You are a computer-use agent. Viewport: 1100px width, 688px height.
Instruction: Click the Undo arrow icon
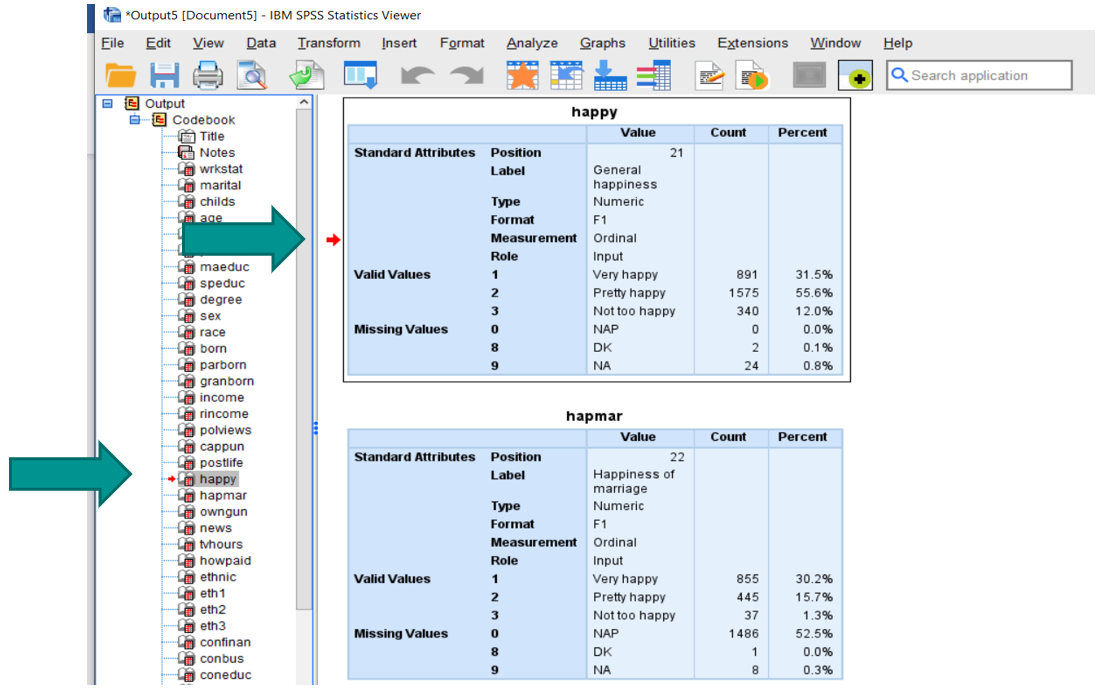tap(417, 75)
